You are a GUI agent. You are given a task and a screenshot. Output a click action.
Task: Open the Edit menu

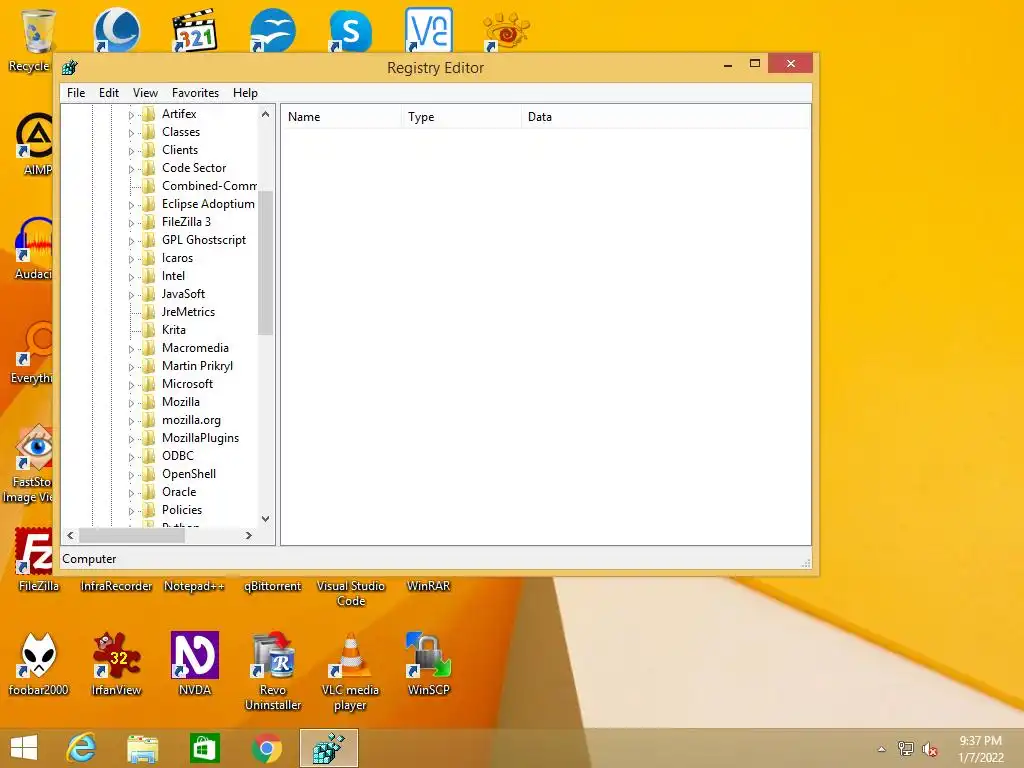pos(108,93)
